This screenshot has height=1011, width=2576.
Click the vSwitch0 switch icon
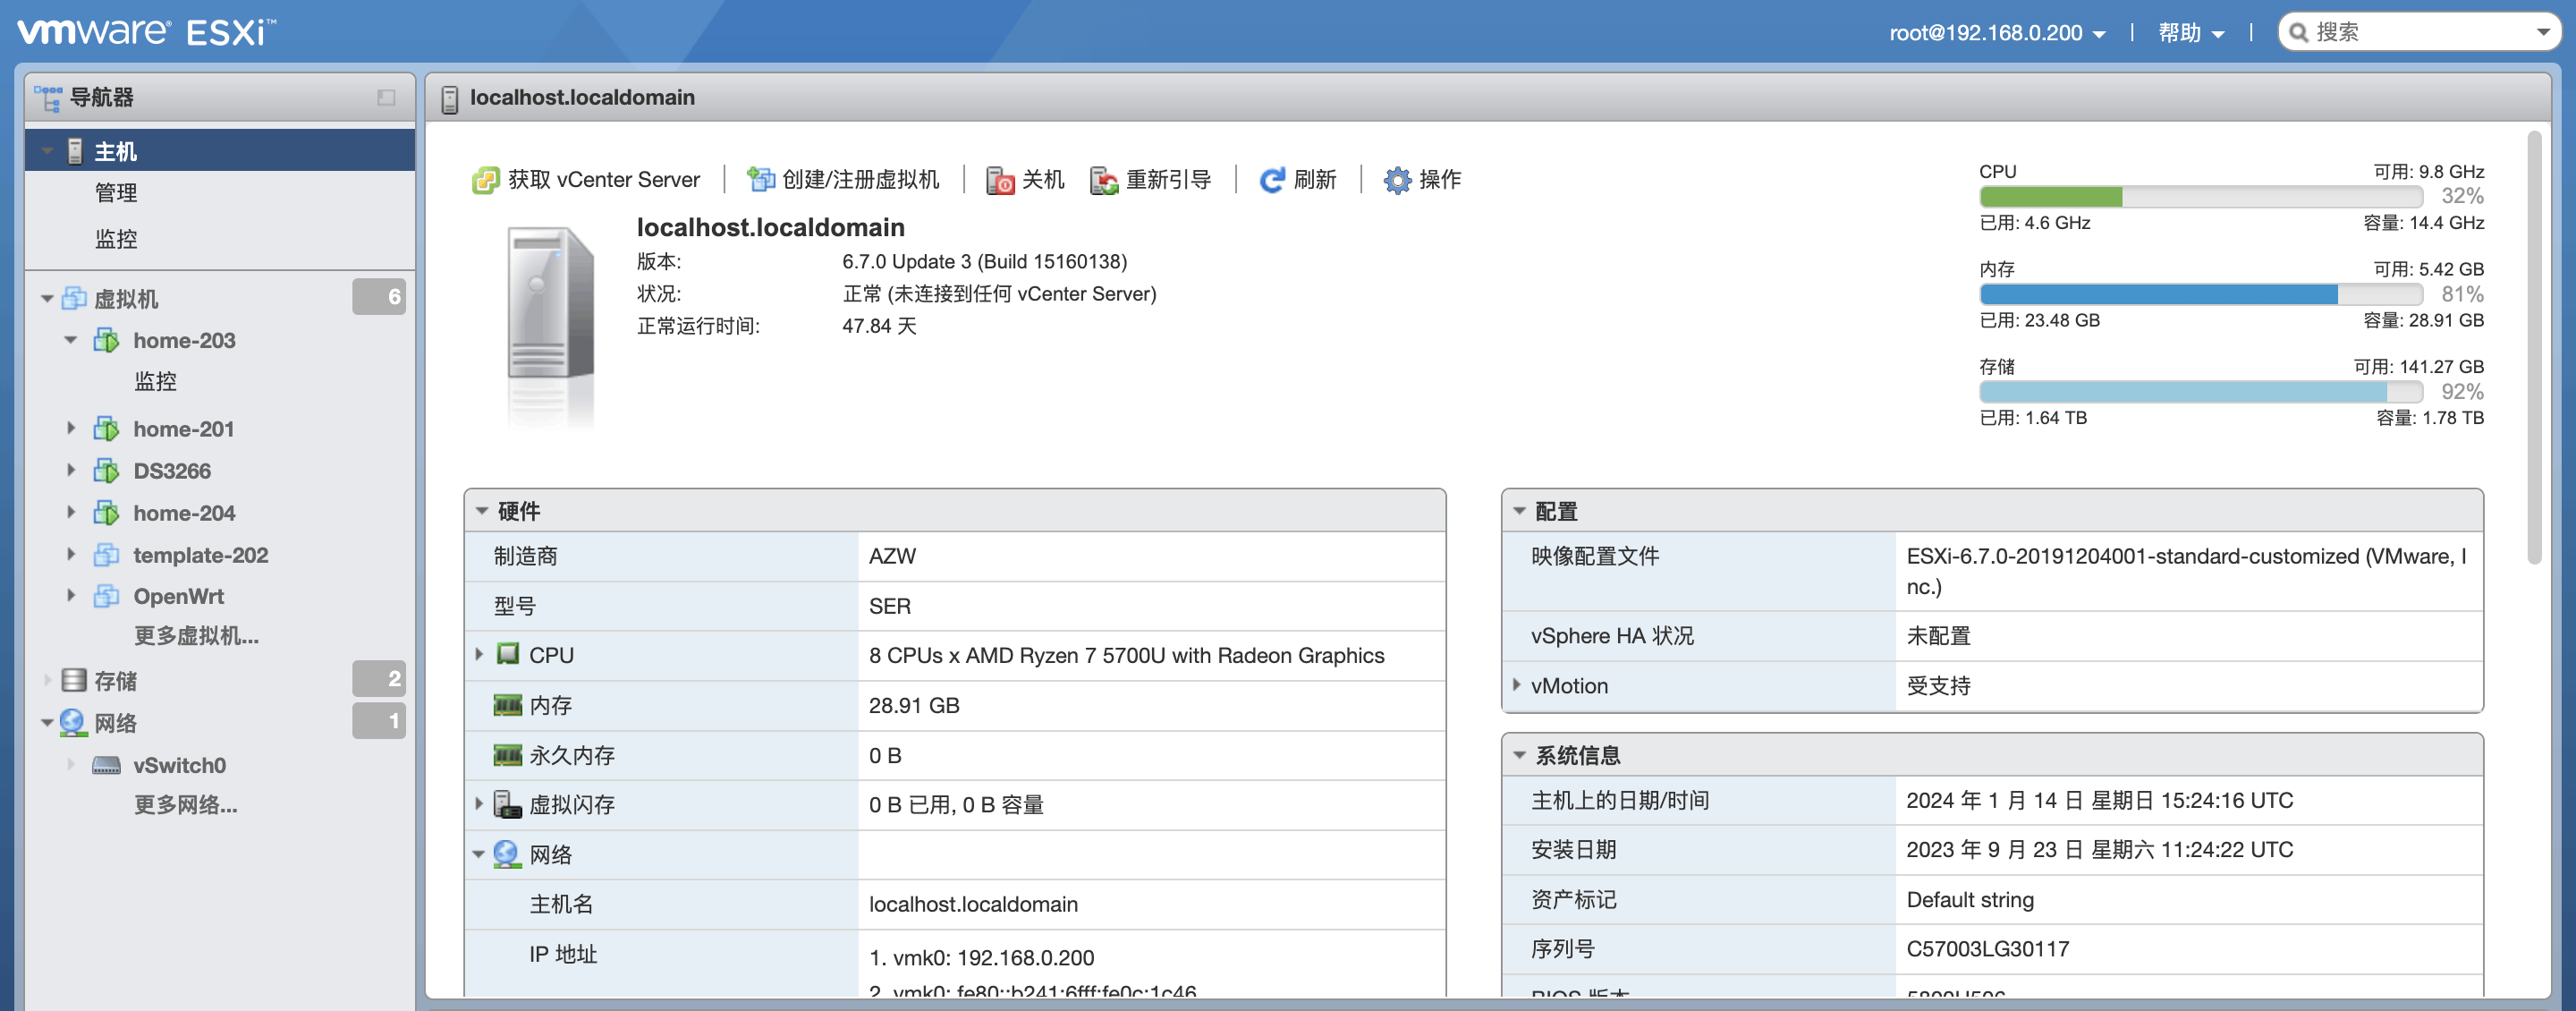106,765
